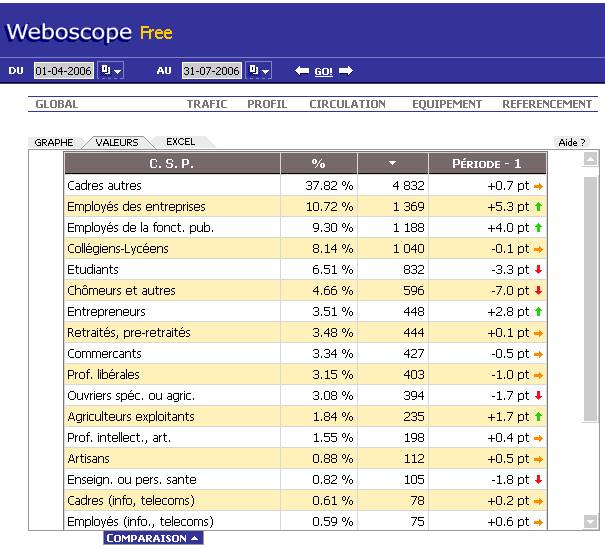Open the start date calendar picker
Image resolution: width=605 pixels, height=549 pixels.
(x=110, y=71)
